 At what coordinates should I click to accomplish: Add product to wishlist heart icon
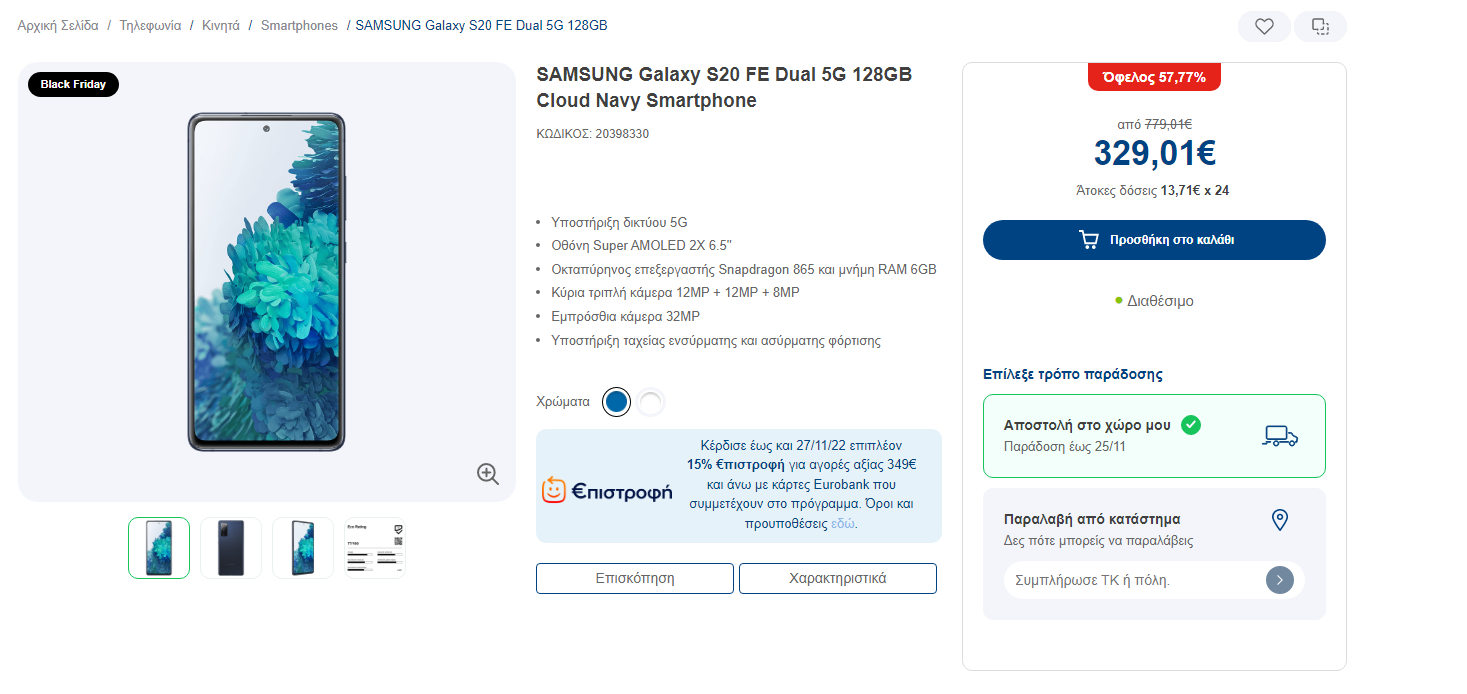[1264, 27]
